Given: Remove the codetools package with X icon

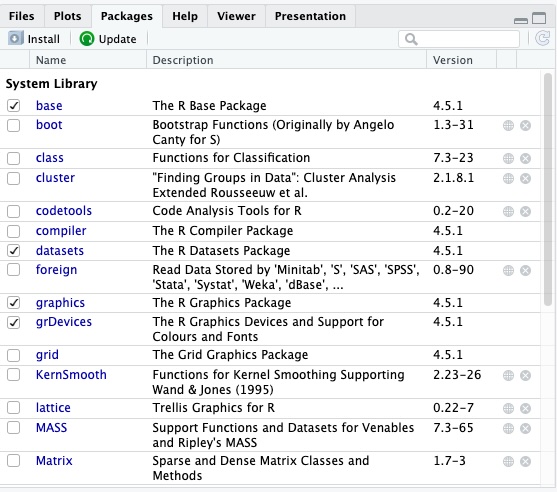Looking at the screenshot, I should point(525,211).
